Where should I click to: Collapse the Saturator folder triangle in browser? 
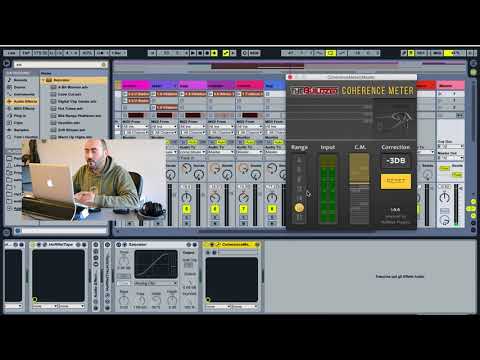[44, 80]
